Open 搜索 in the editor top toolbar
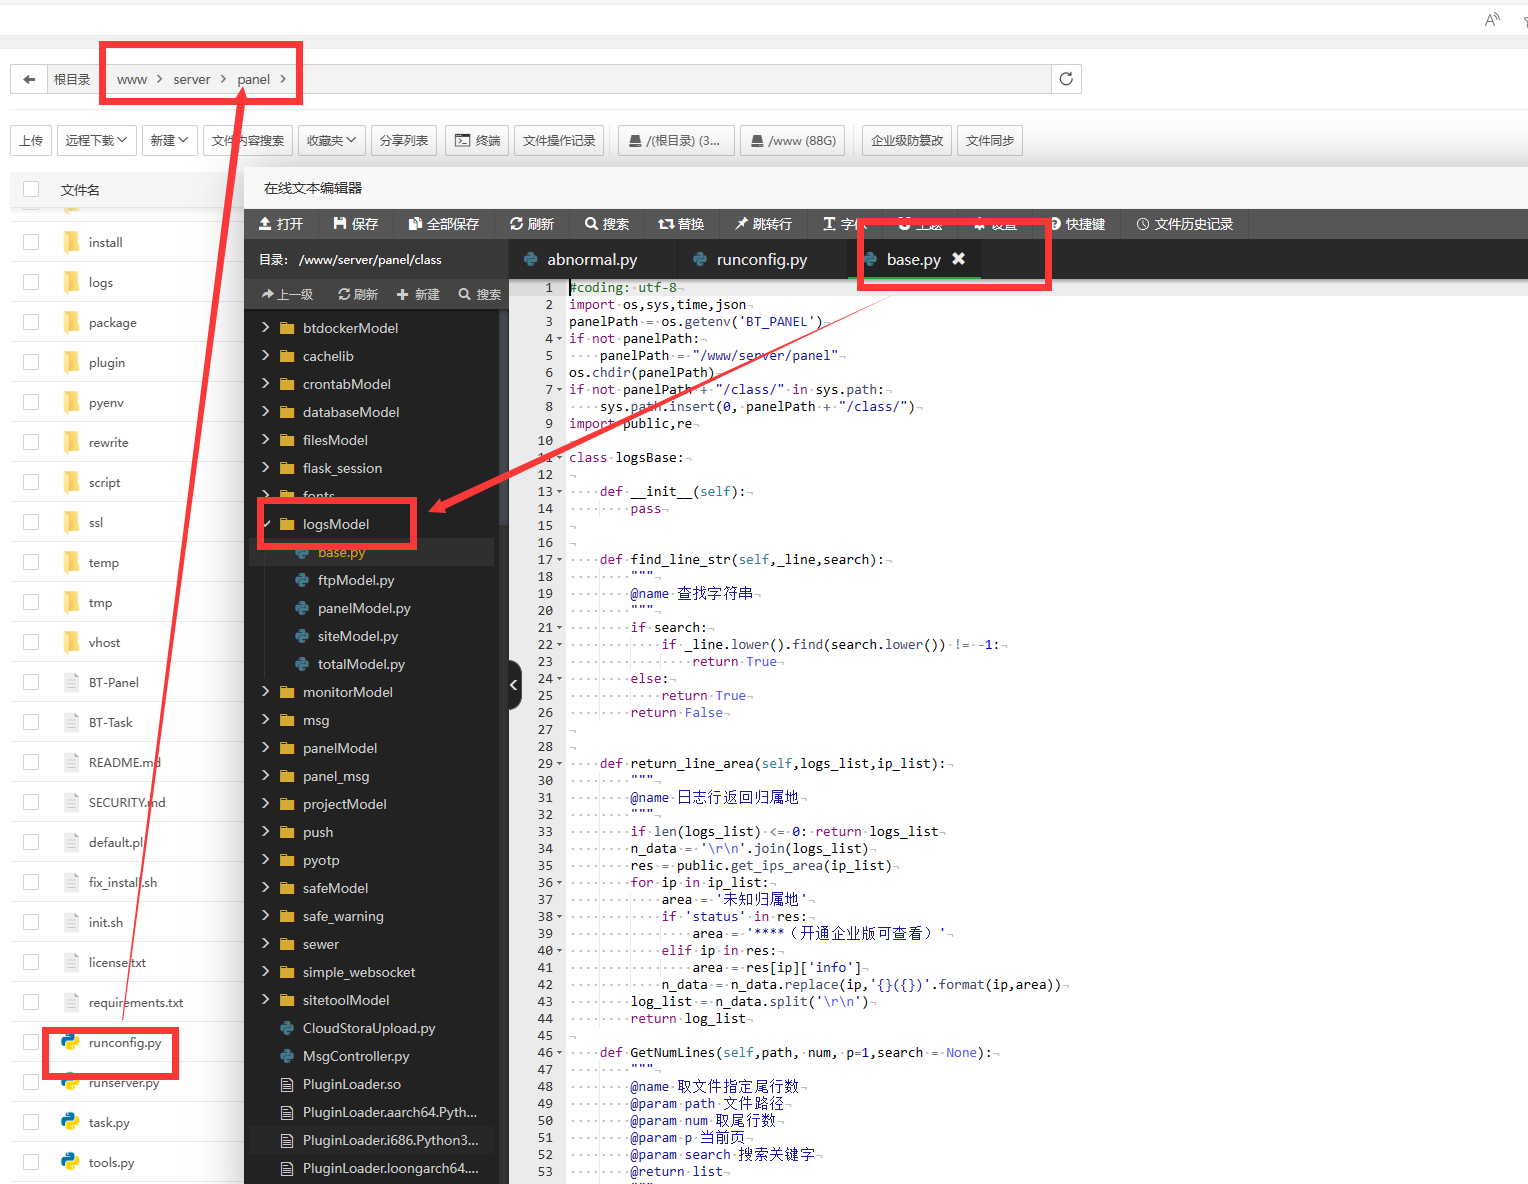Viewport: 1528px width, 1184px height. (607, 224)
